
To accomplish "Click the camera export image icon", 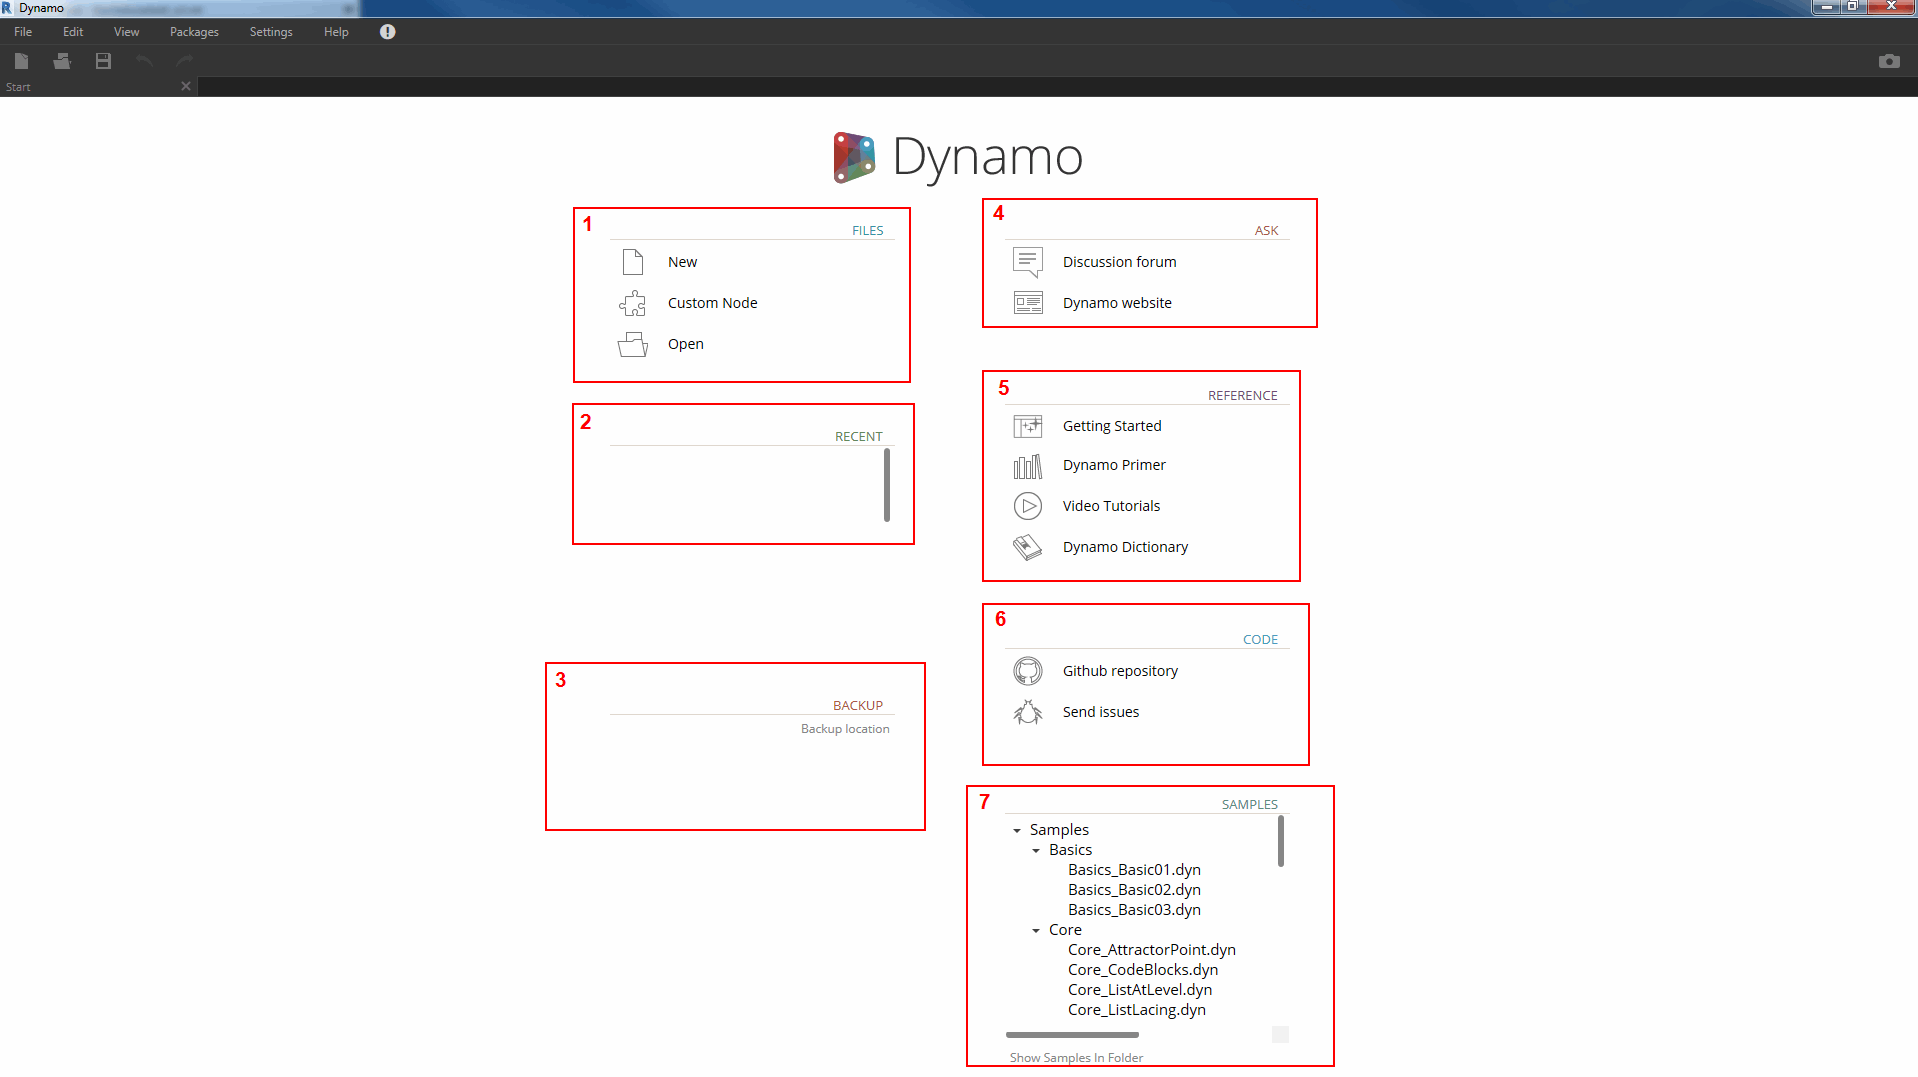I will tap(1888, 61).
